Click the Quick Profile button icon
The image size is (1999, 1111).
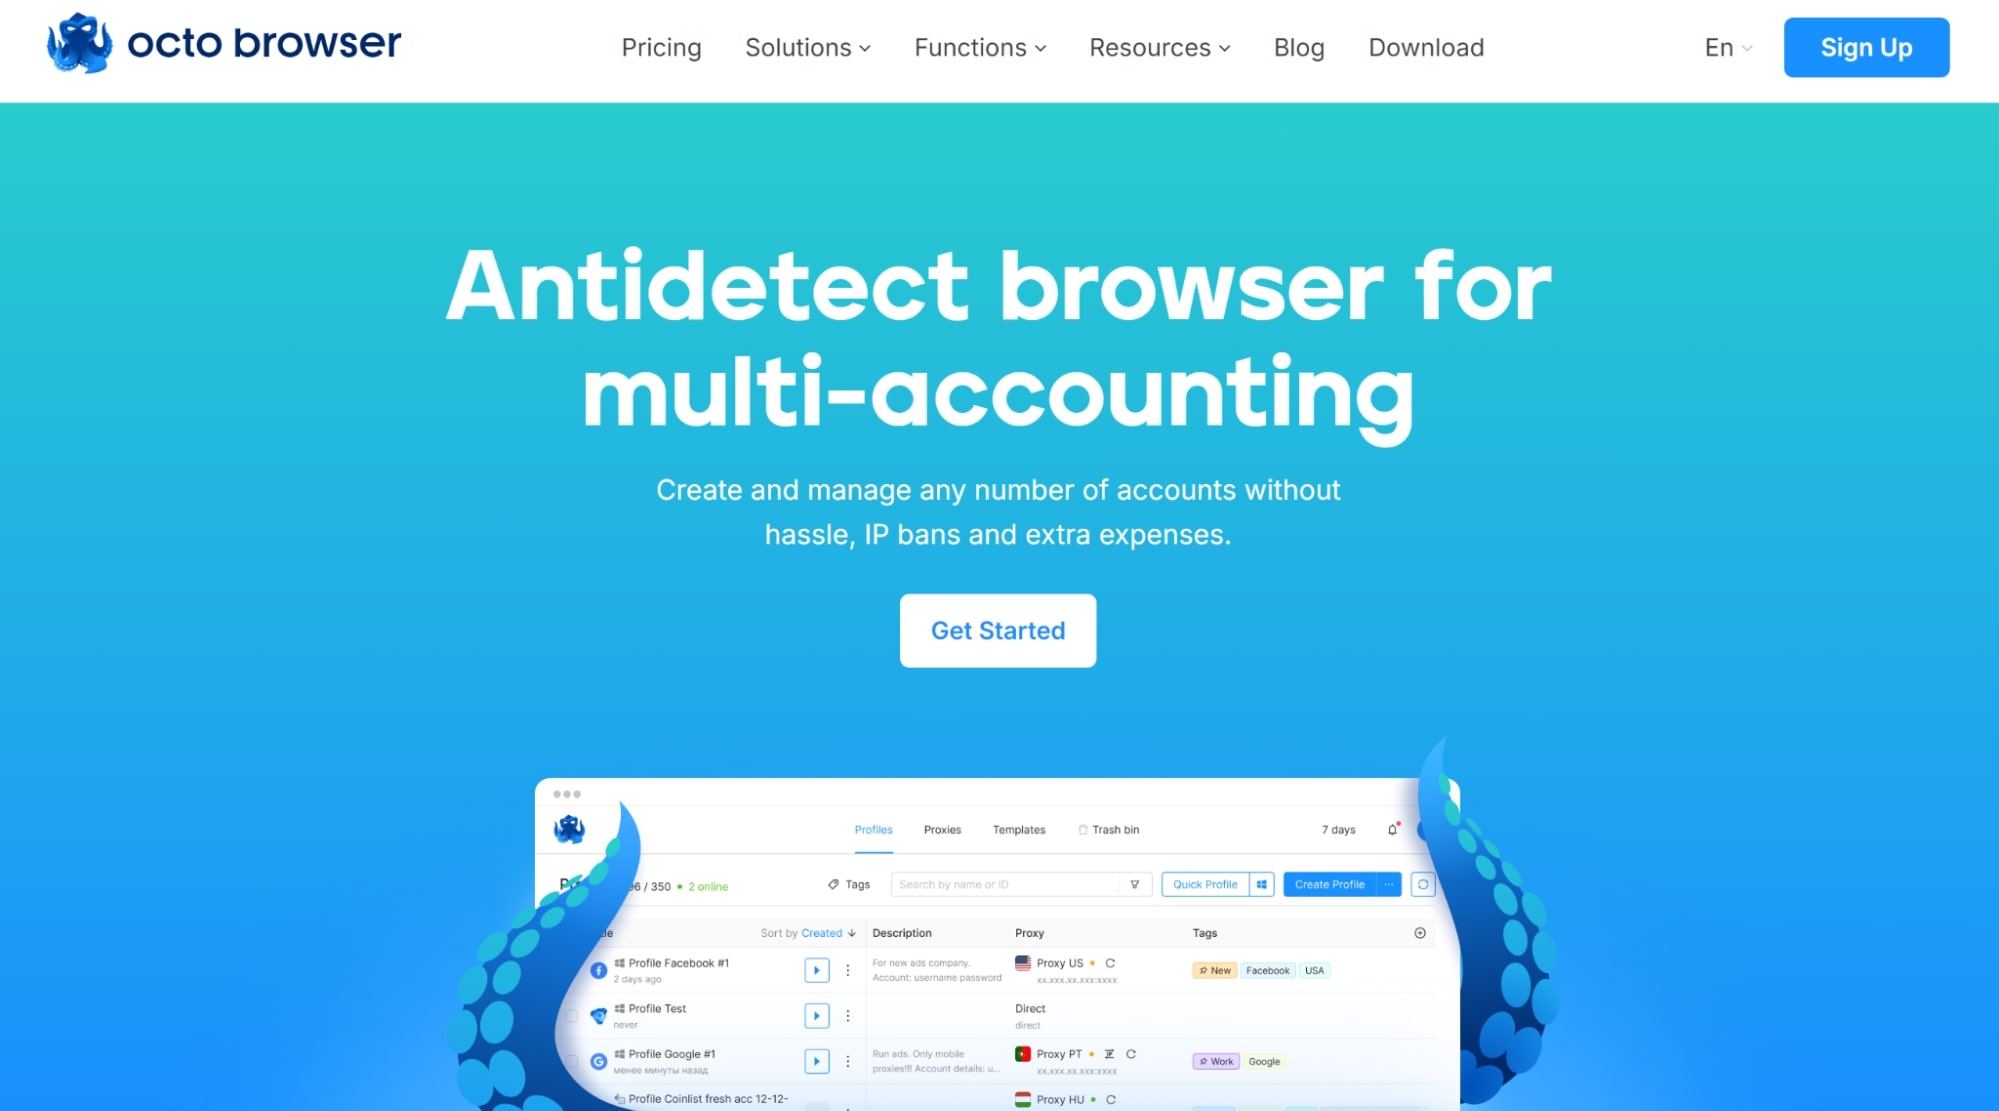pos(1260,885)
